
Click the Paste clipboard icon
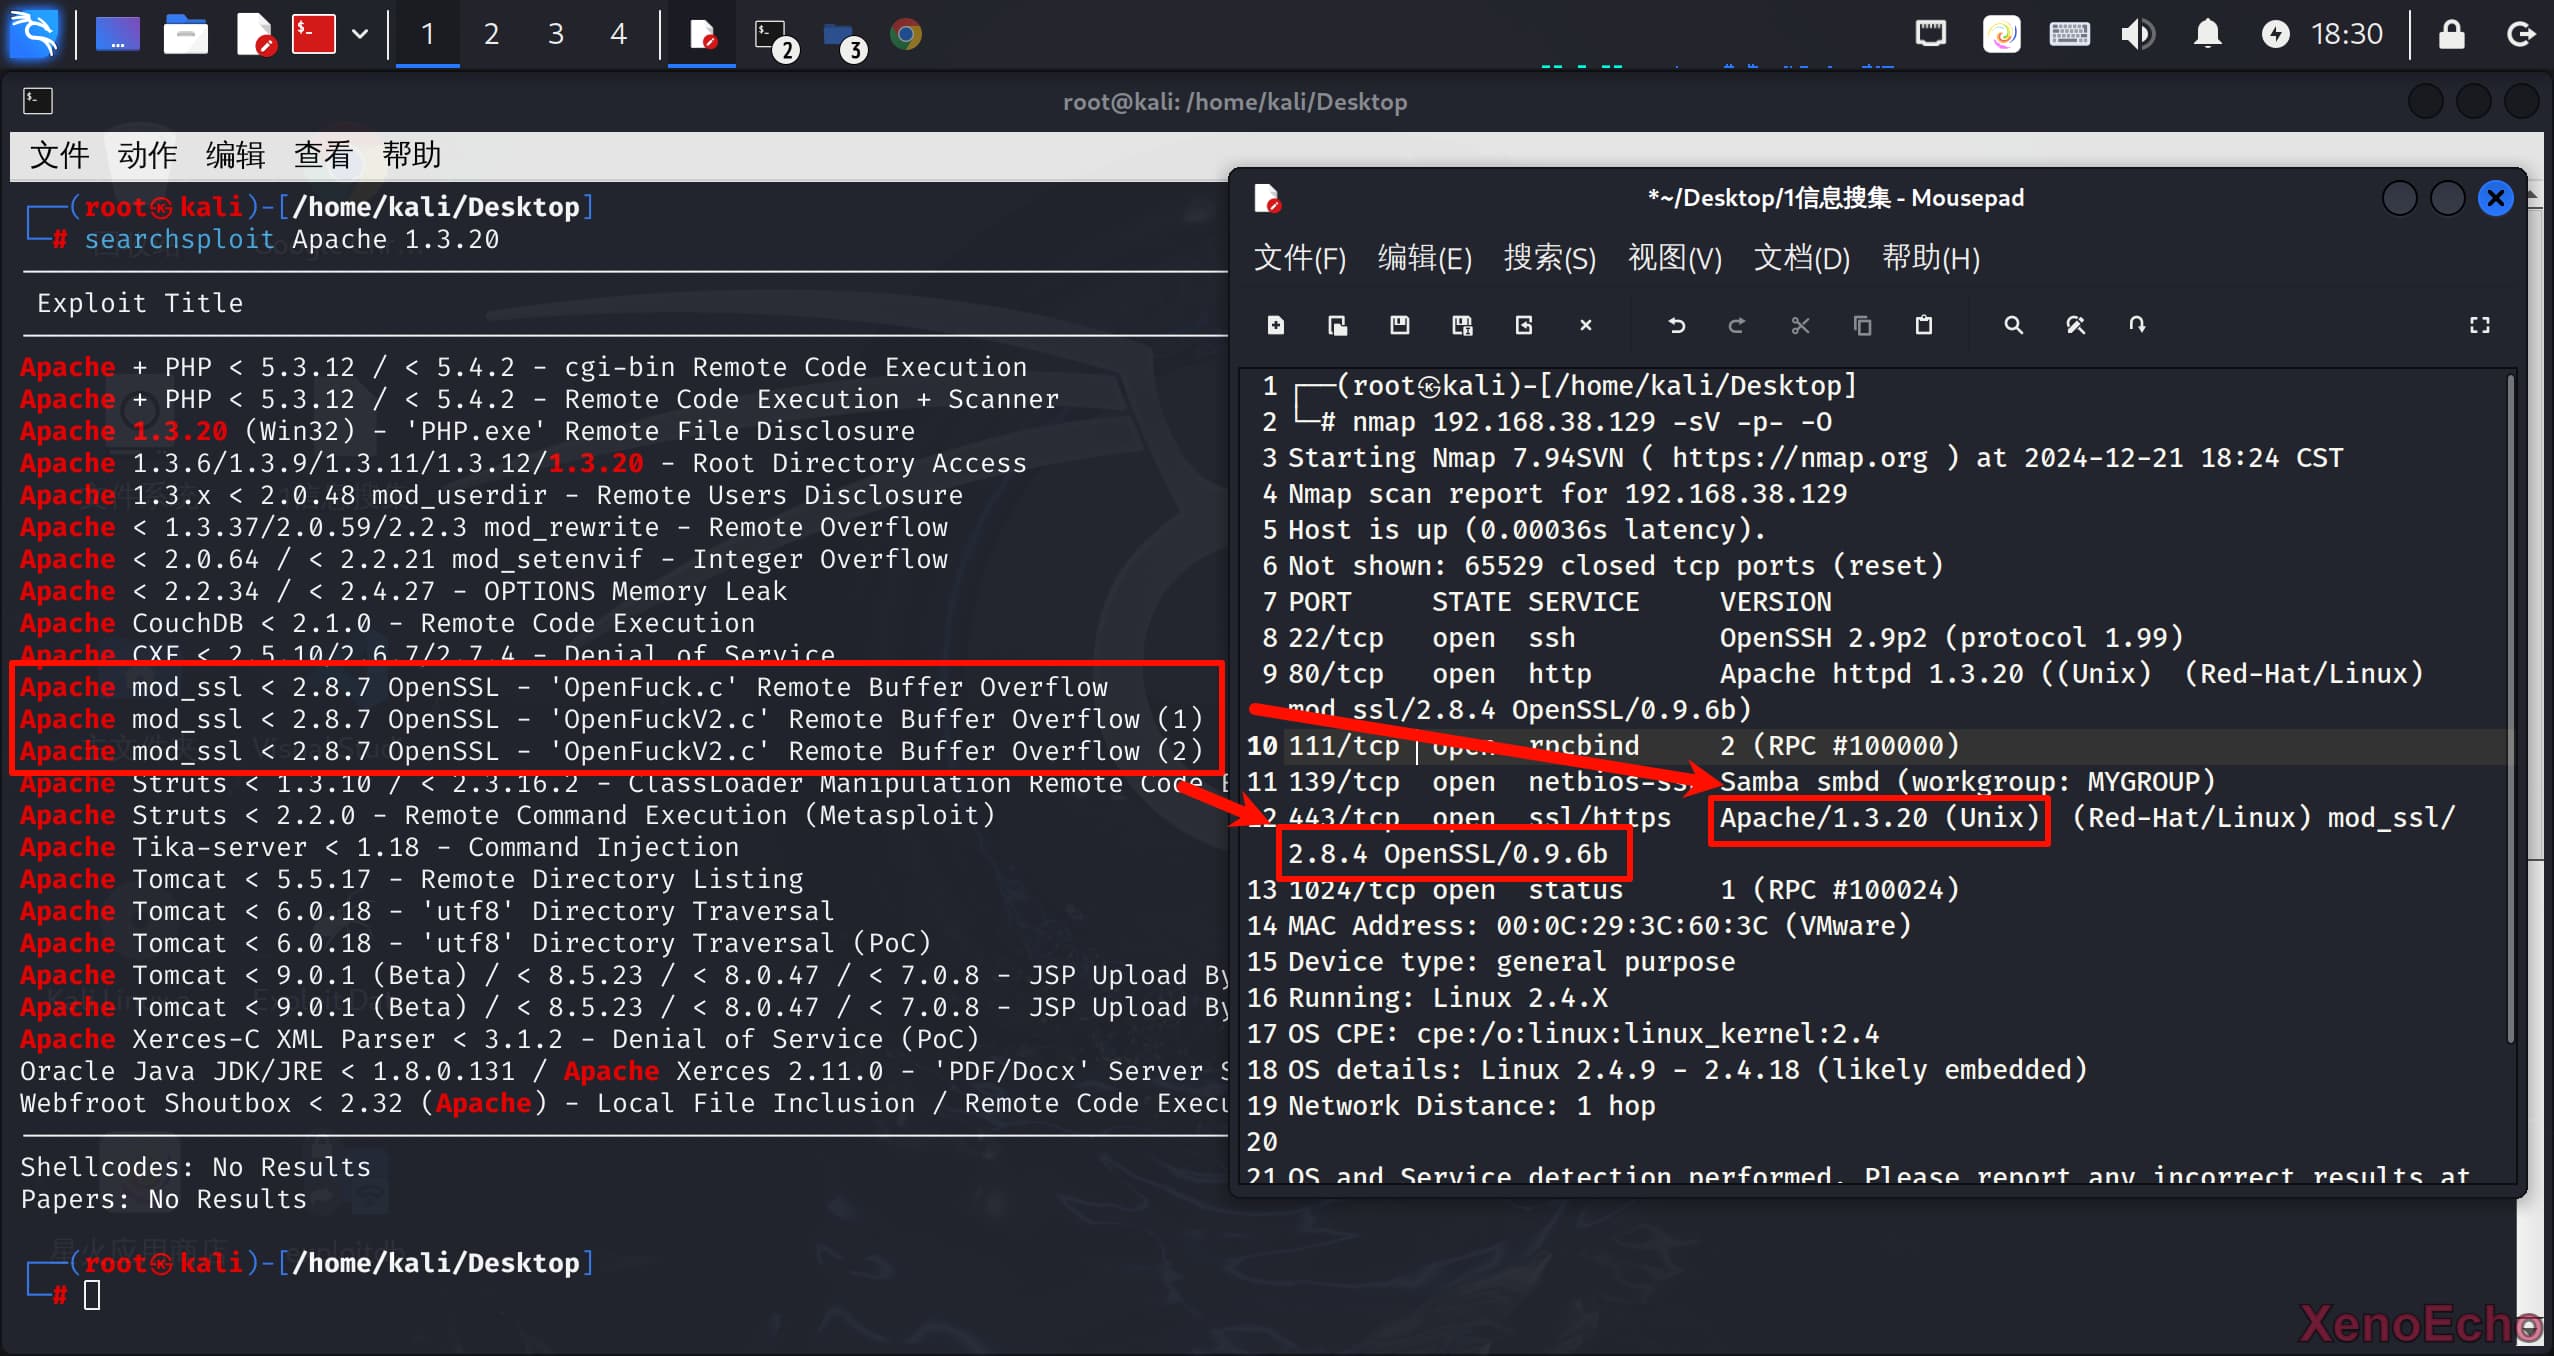coord(1923,325)
